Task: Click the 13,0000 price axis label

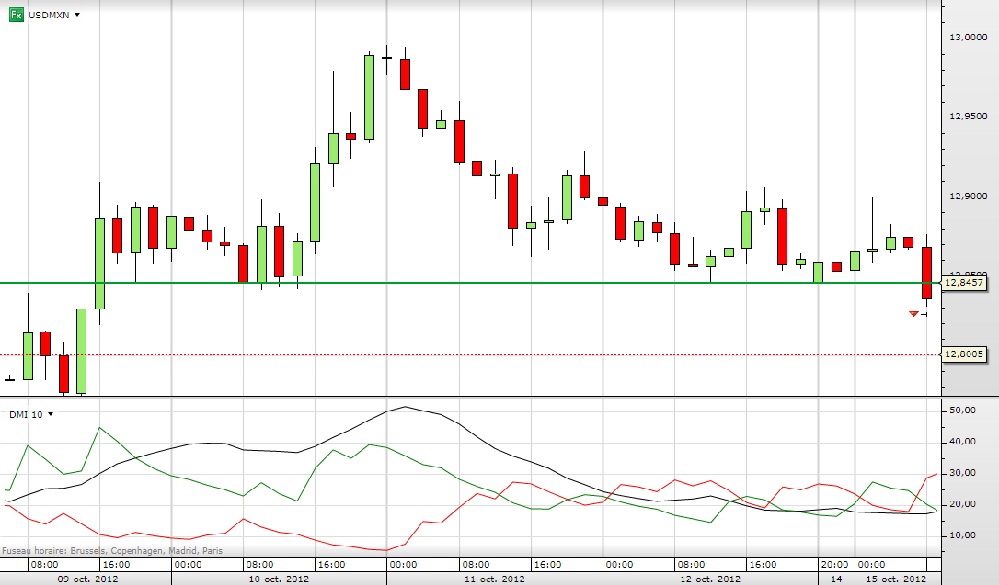Action: [969, 37]
